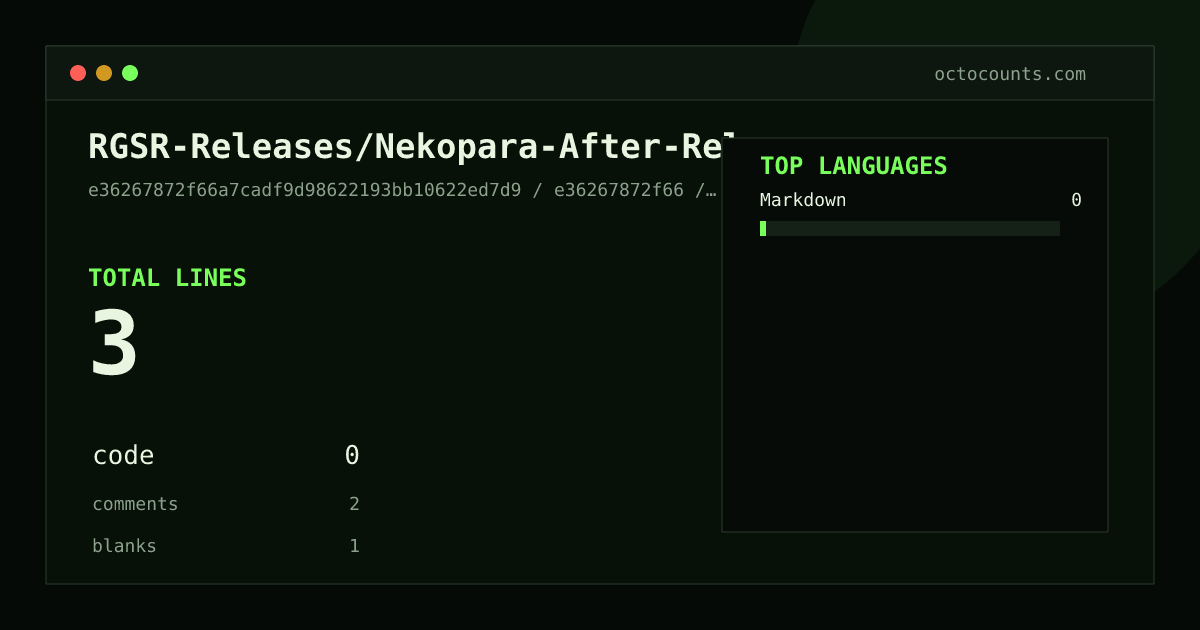Click the octocounts.com site label
The image size is (1200, 630).
tap(1010, 74)
